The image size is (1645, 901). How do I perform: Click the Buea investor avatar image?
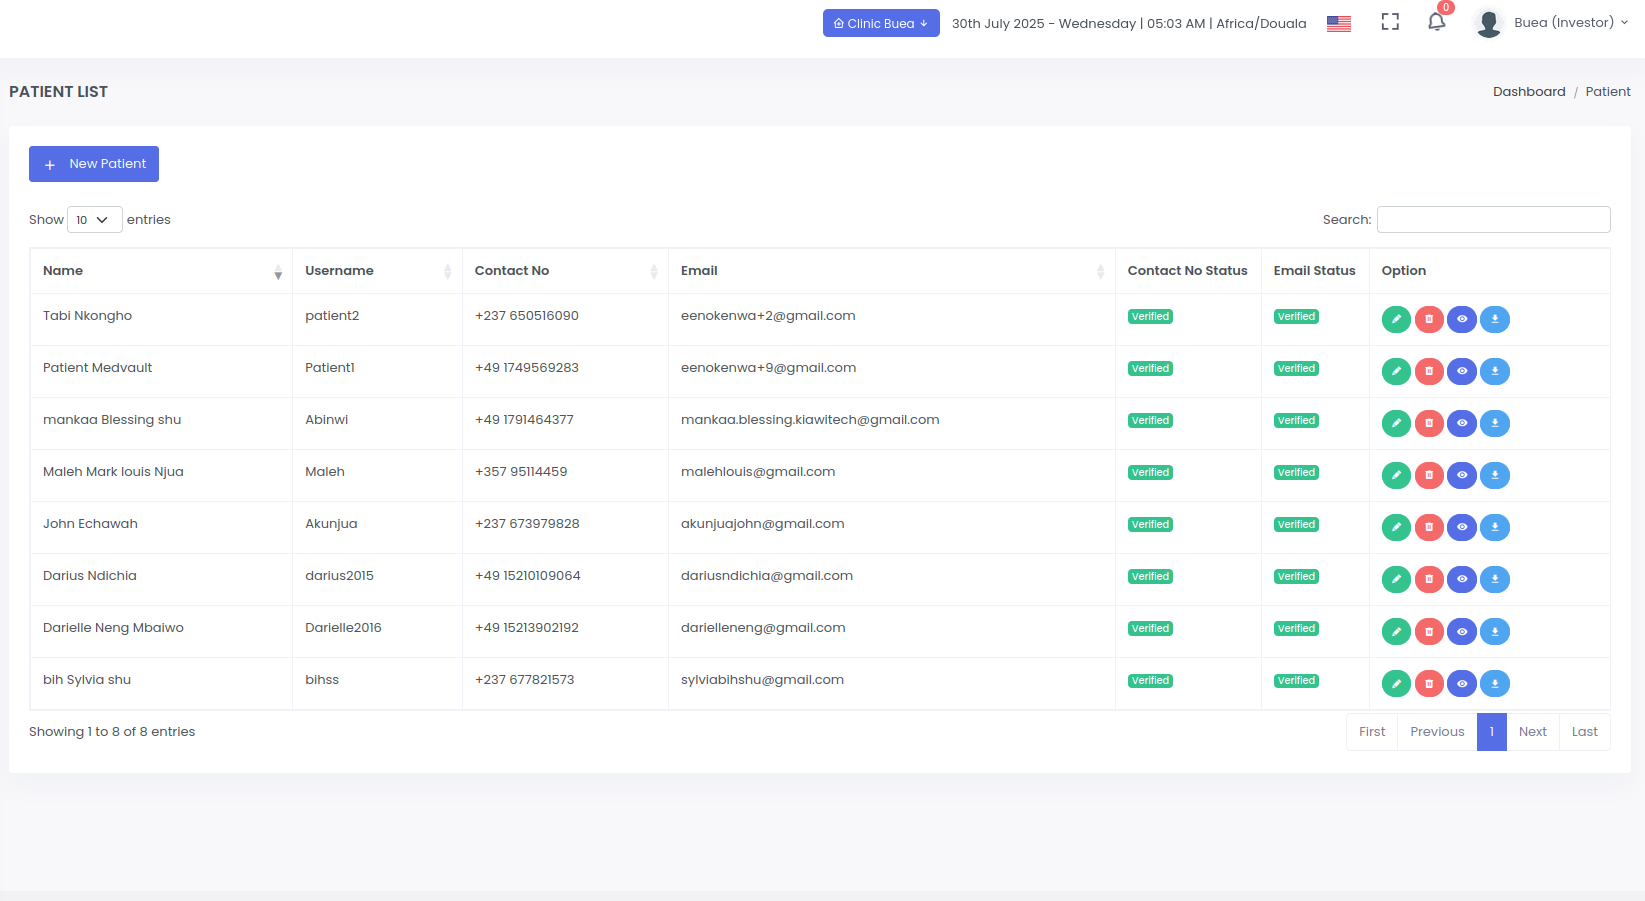(x=1489, y=23)
